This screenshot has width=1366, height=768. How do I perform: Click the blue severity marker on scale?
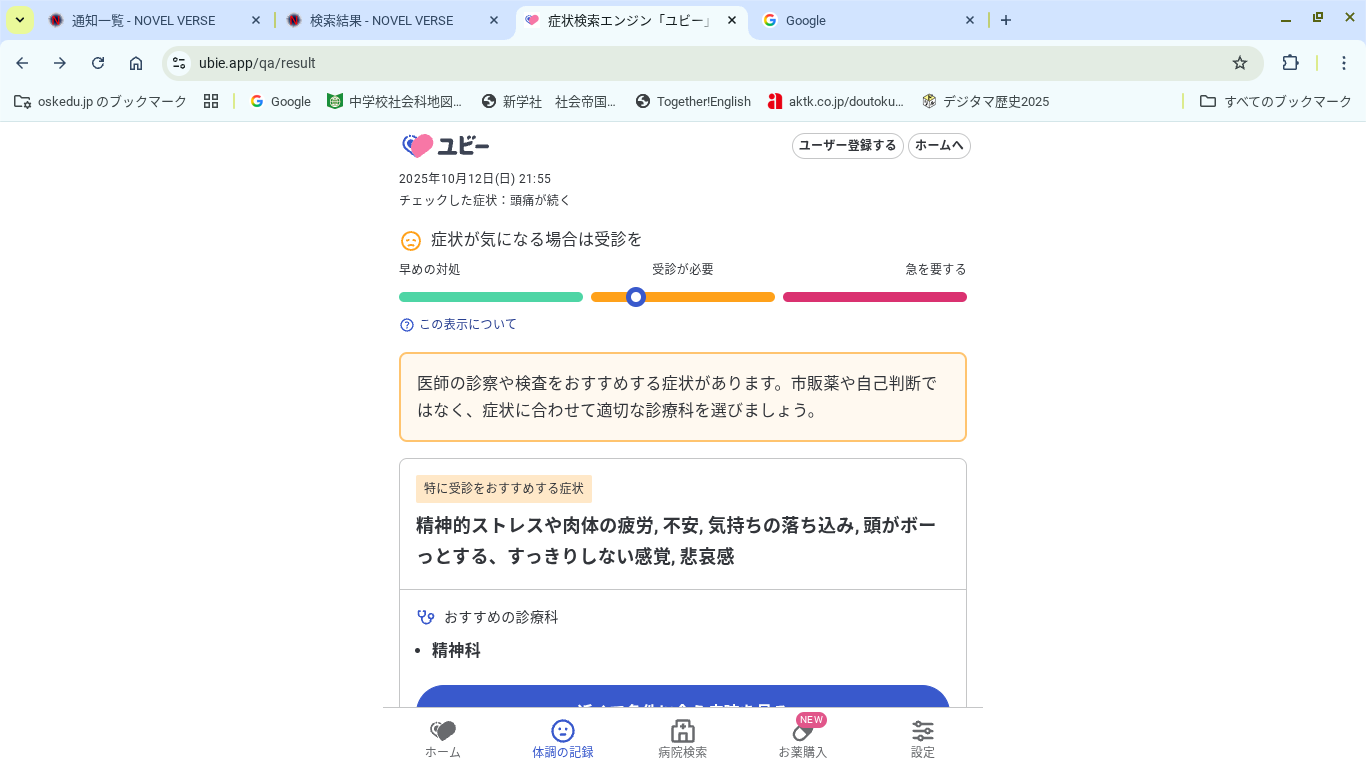click(636, 297)
